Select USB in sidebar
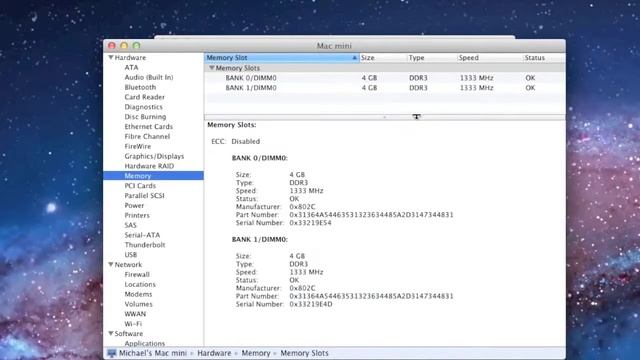 click(131, 255)
